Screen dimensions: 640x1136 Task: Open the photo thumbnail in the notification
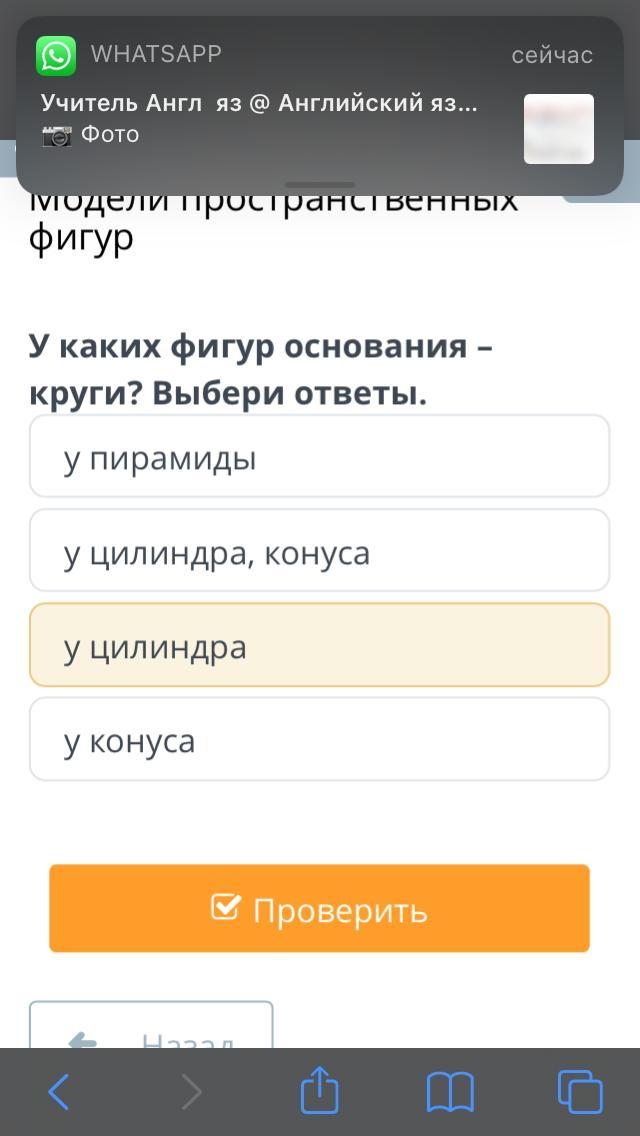pyautogui.click(x=558, y=129)
